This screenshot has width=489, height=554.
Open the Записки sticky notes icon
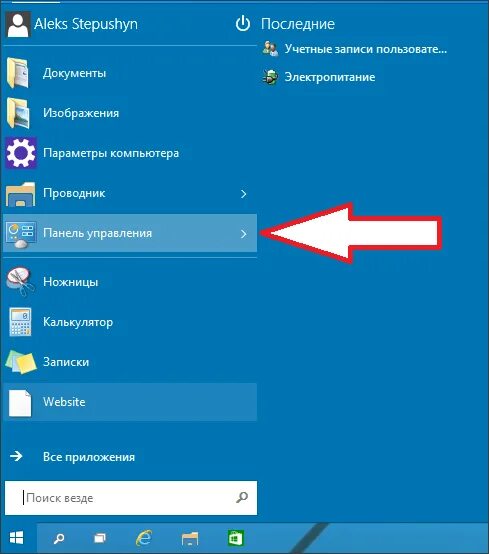click(21, 362)
